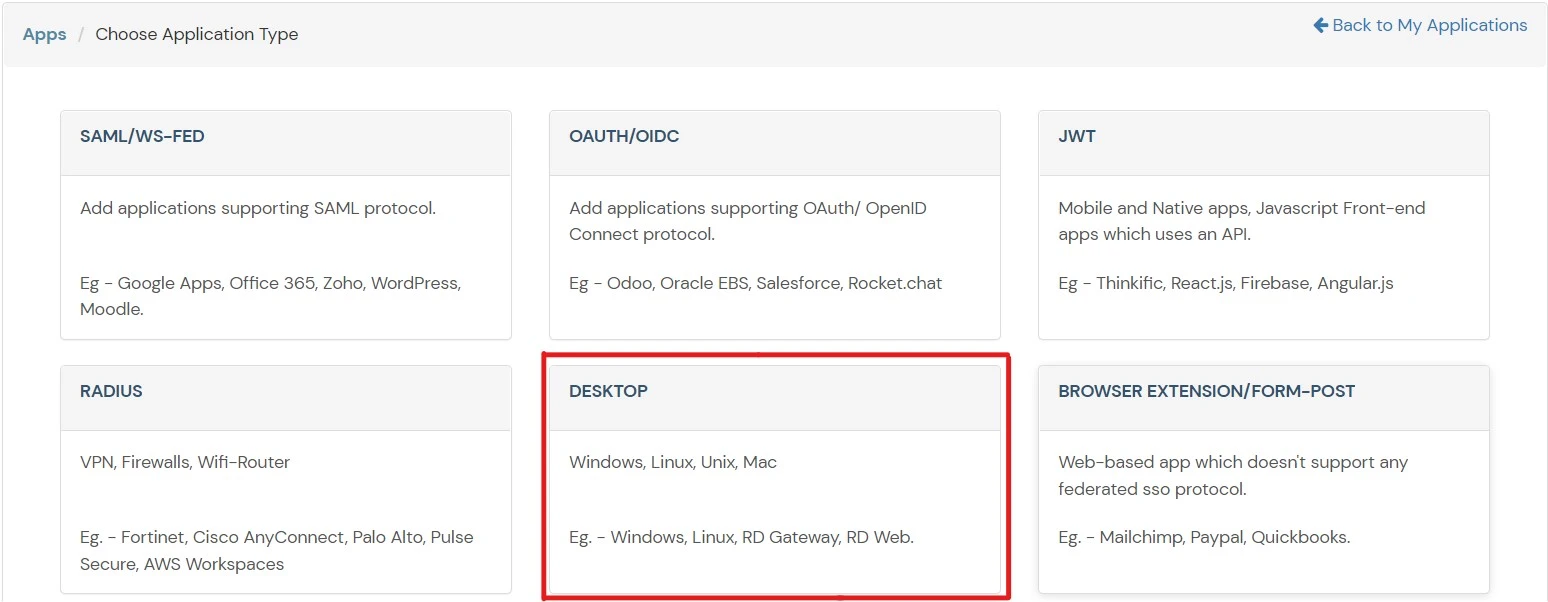This screenshot has width=1548, height=602.
Task: Click the 'Eg. - Windows, Linux, RD Gateway' text
Action: (742, 537)
